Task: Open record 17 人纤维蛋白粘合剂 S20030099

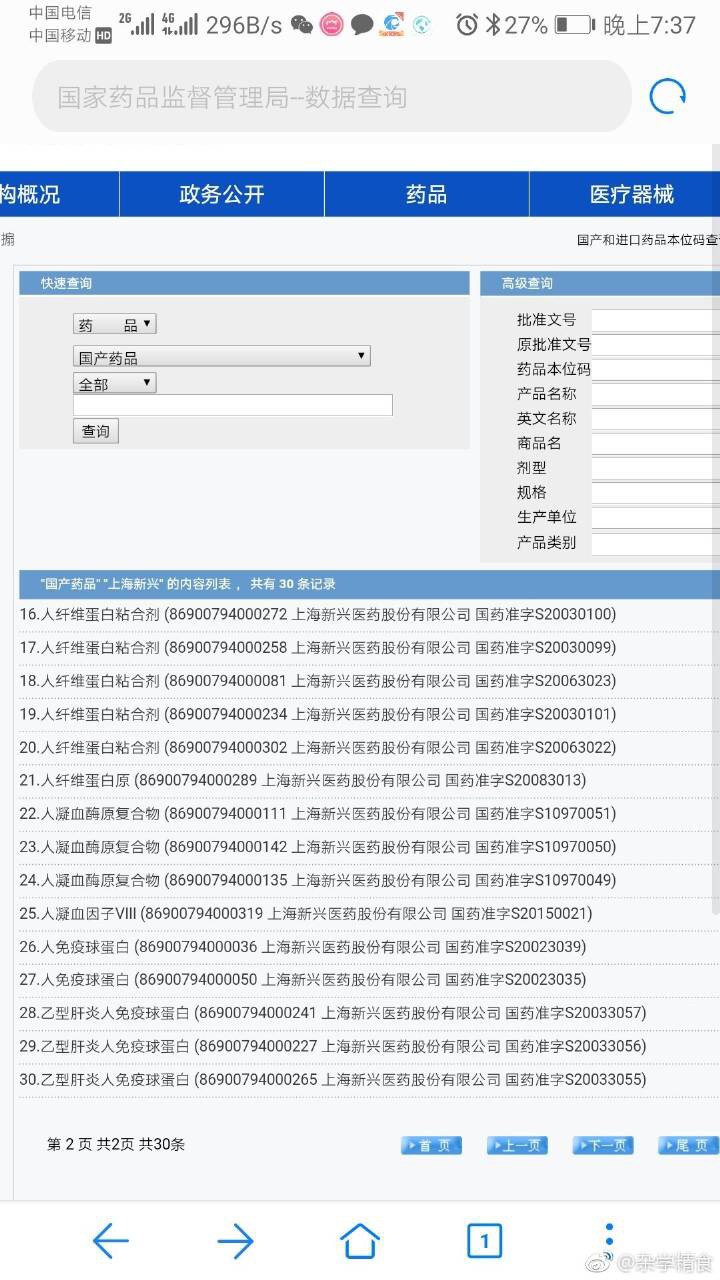Action: (x=318, y=647)
